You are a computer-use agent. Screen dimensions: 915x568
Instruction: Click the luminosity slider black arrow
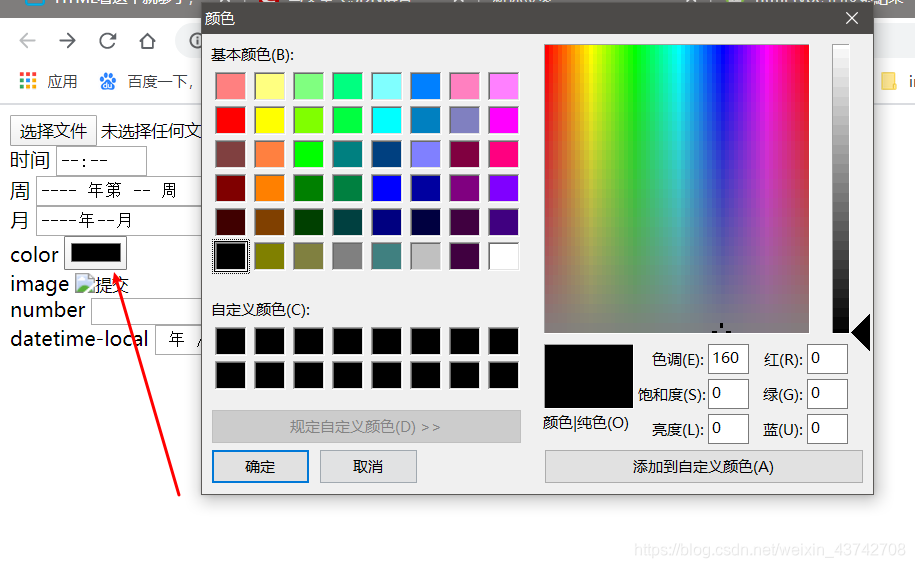[x=861, y=332]
